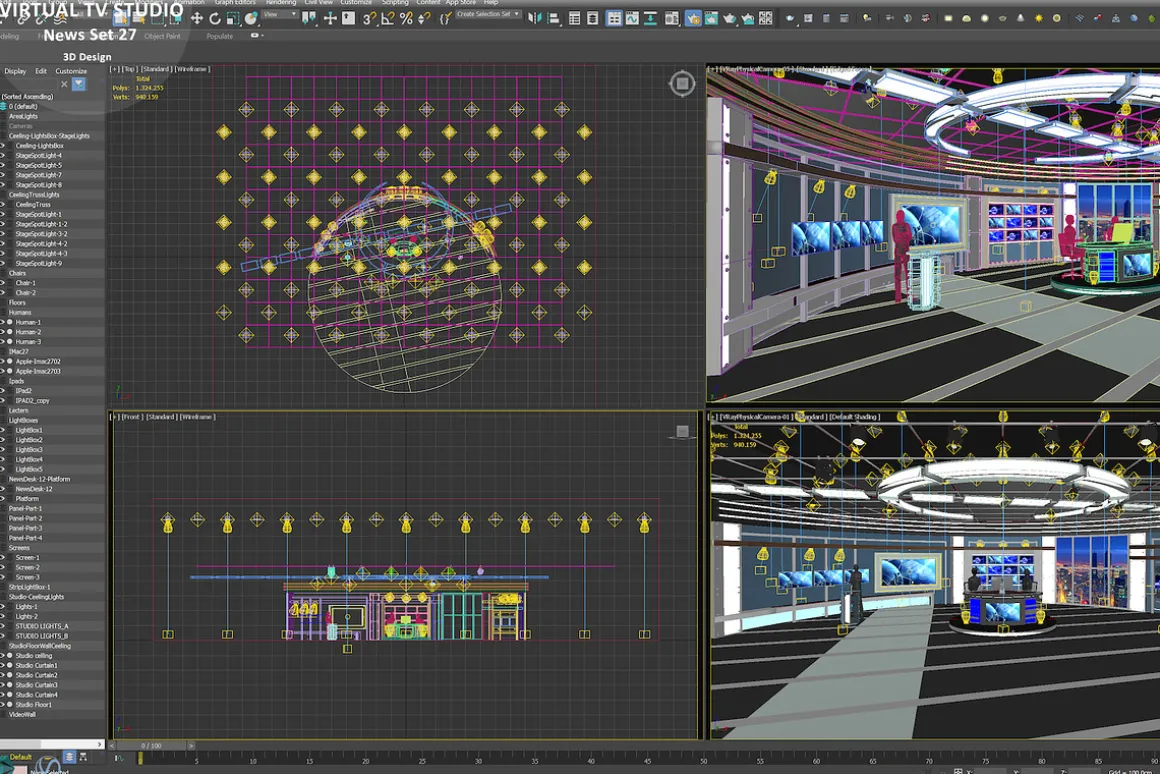Open the View reference coordinate dropdown
The image size is (1160, 774).
click(280, 14)
